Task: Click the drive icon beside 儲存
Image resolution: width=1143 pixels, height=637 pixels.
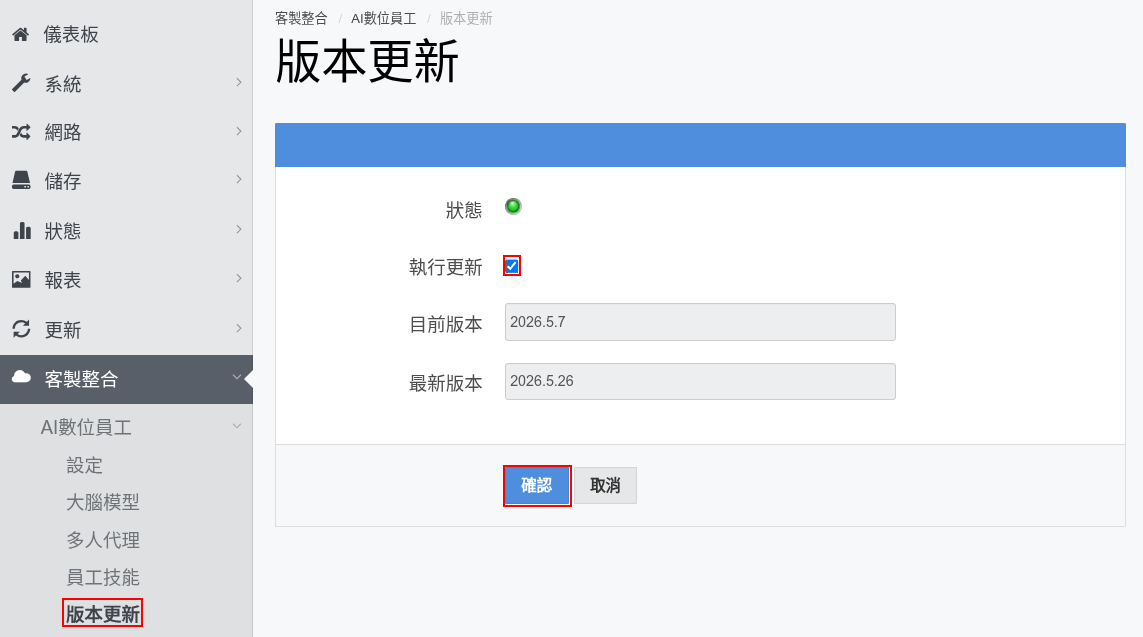Action: (x=21, y=181)
